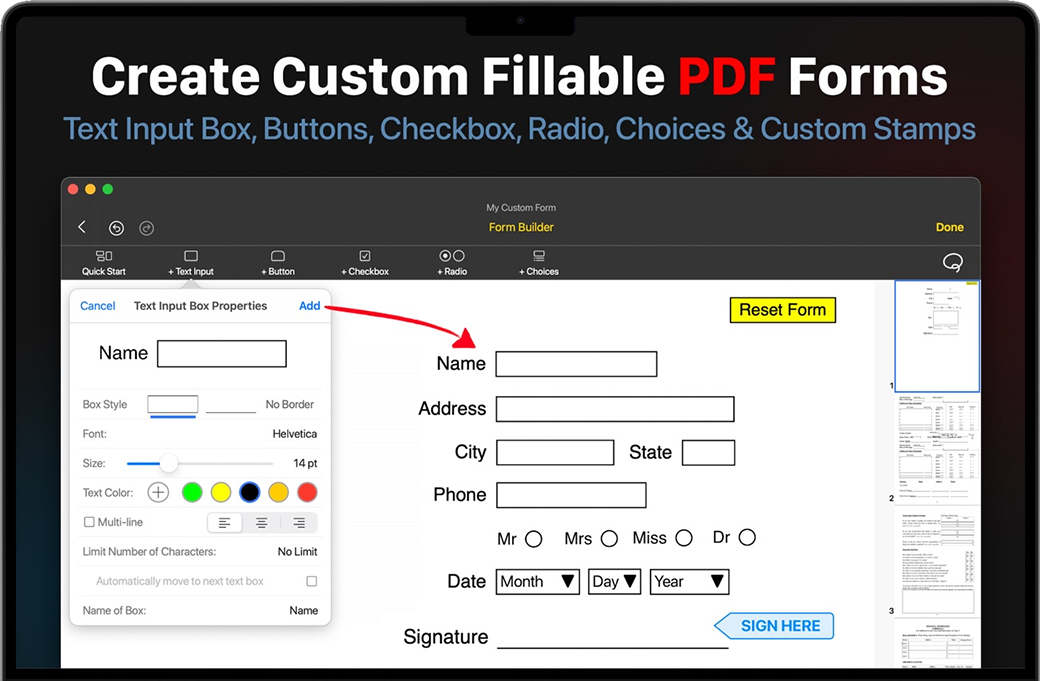This screenshot has height=681, width=1040.
Task: Select the + Radio toolbar item
Action: (x=452, y=263)
